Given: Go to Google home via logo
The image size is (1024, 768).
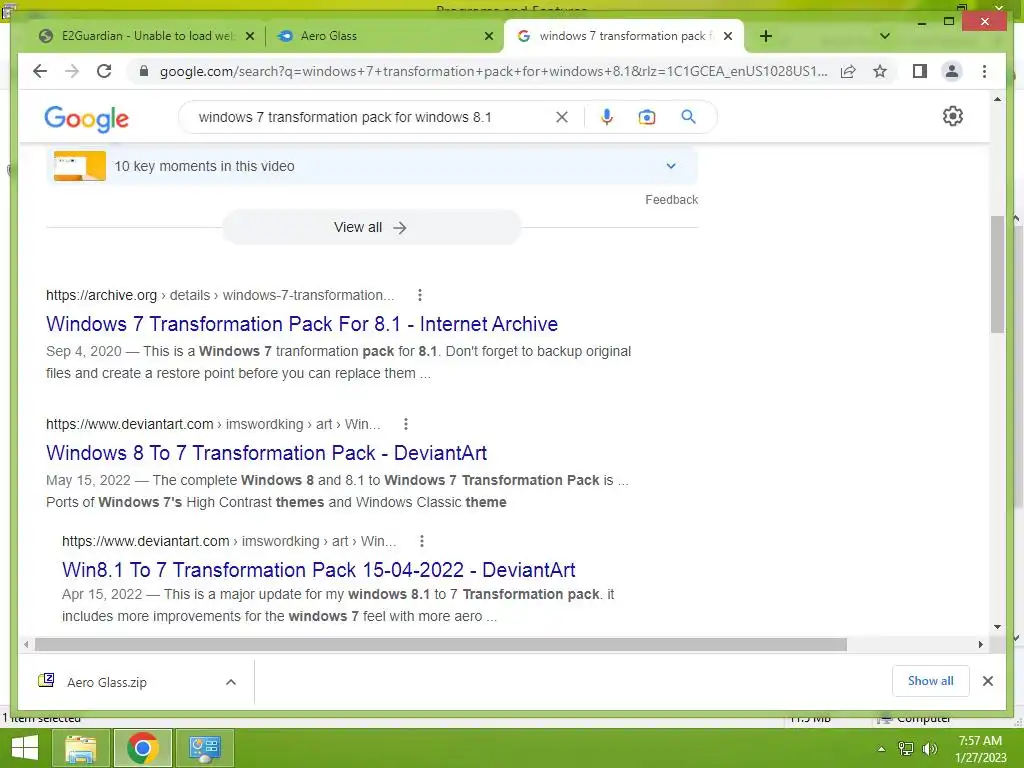Looking at the screenshot, I should [86, 118].
